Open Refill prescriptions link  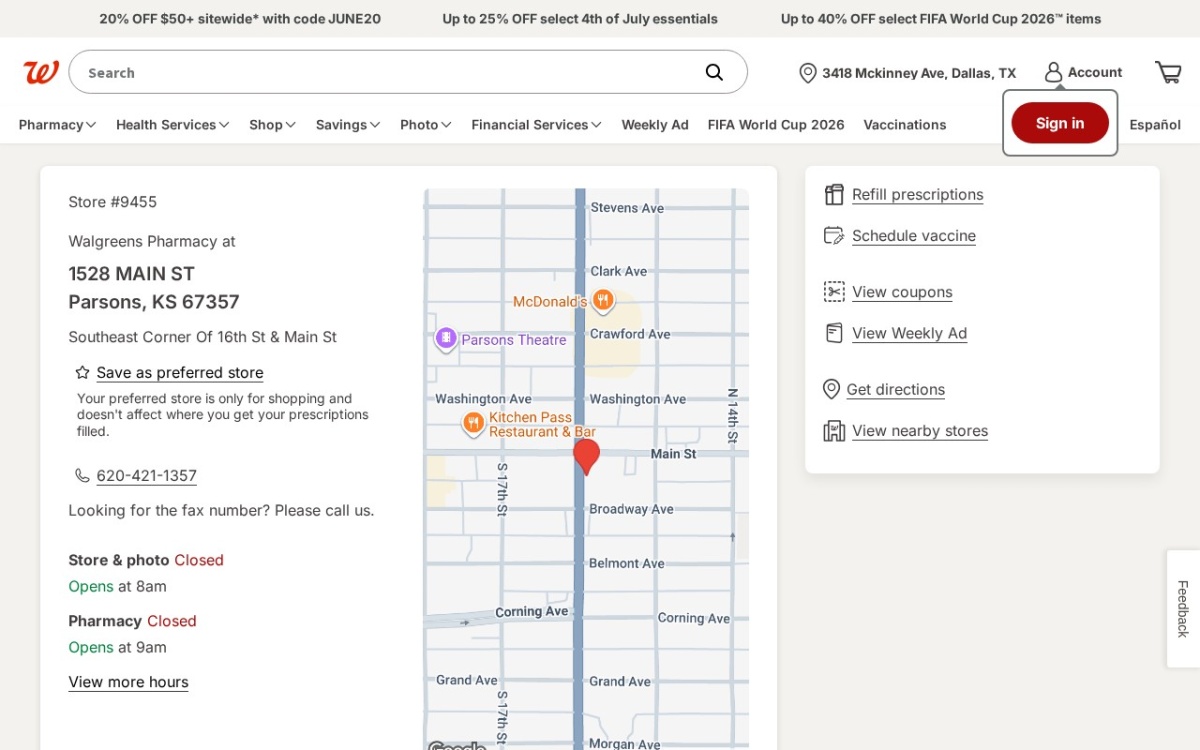click(x=917, y=195)
